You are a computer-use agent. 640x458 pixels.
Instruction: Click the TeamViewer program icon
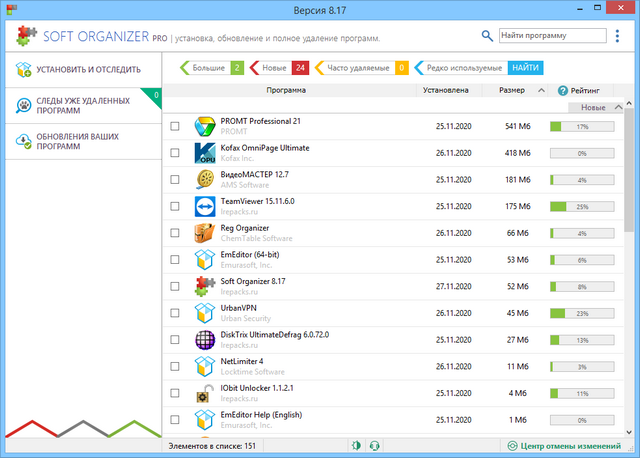pyautogui.click(x=205, y=206)
